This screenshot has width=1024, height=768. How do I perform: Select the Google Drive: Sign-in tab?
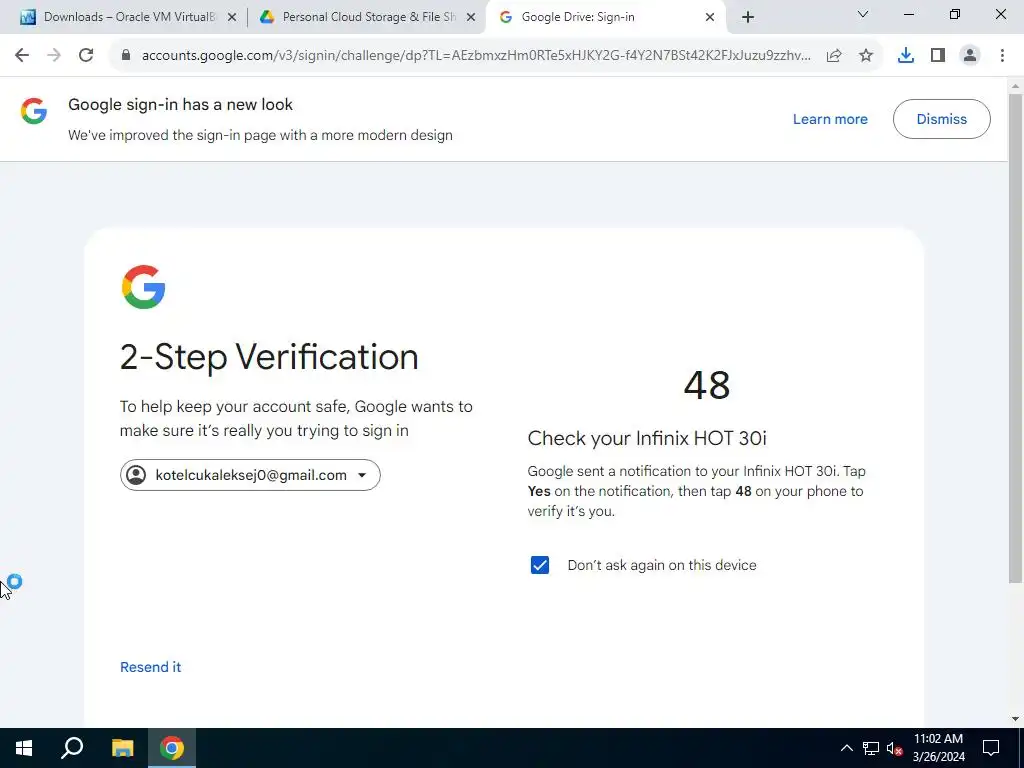click(606, 17)
